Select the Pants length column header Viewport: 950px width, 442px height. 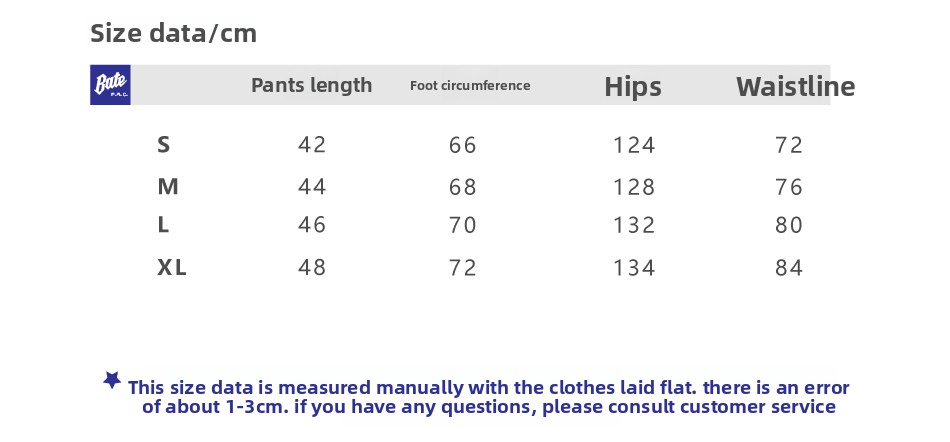[311, 86]
